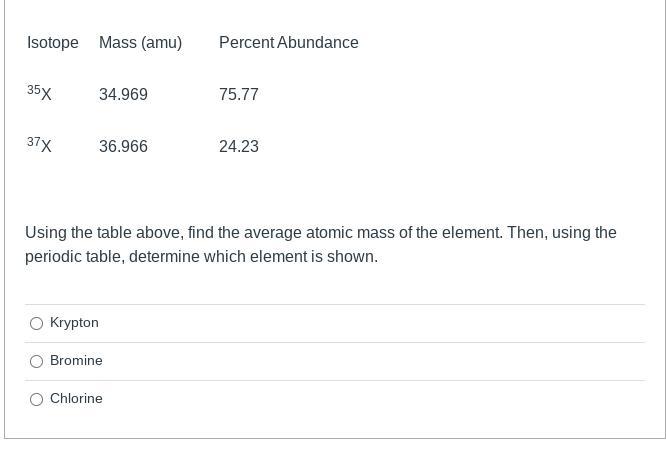Click the 37X isotope cell
This screenshot has height=462, width=666.
click(x=40, y=146)
